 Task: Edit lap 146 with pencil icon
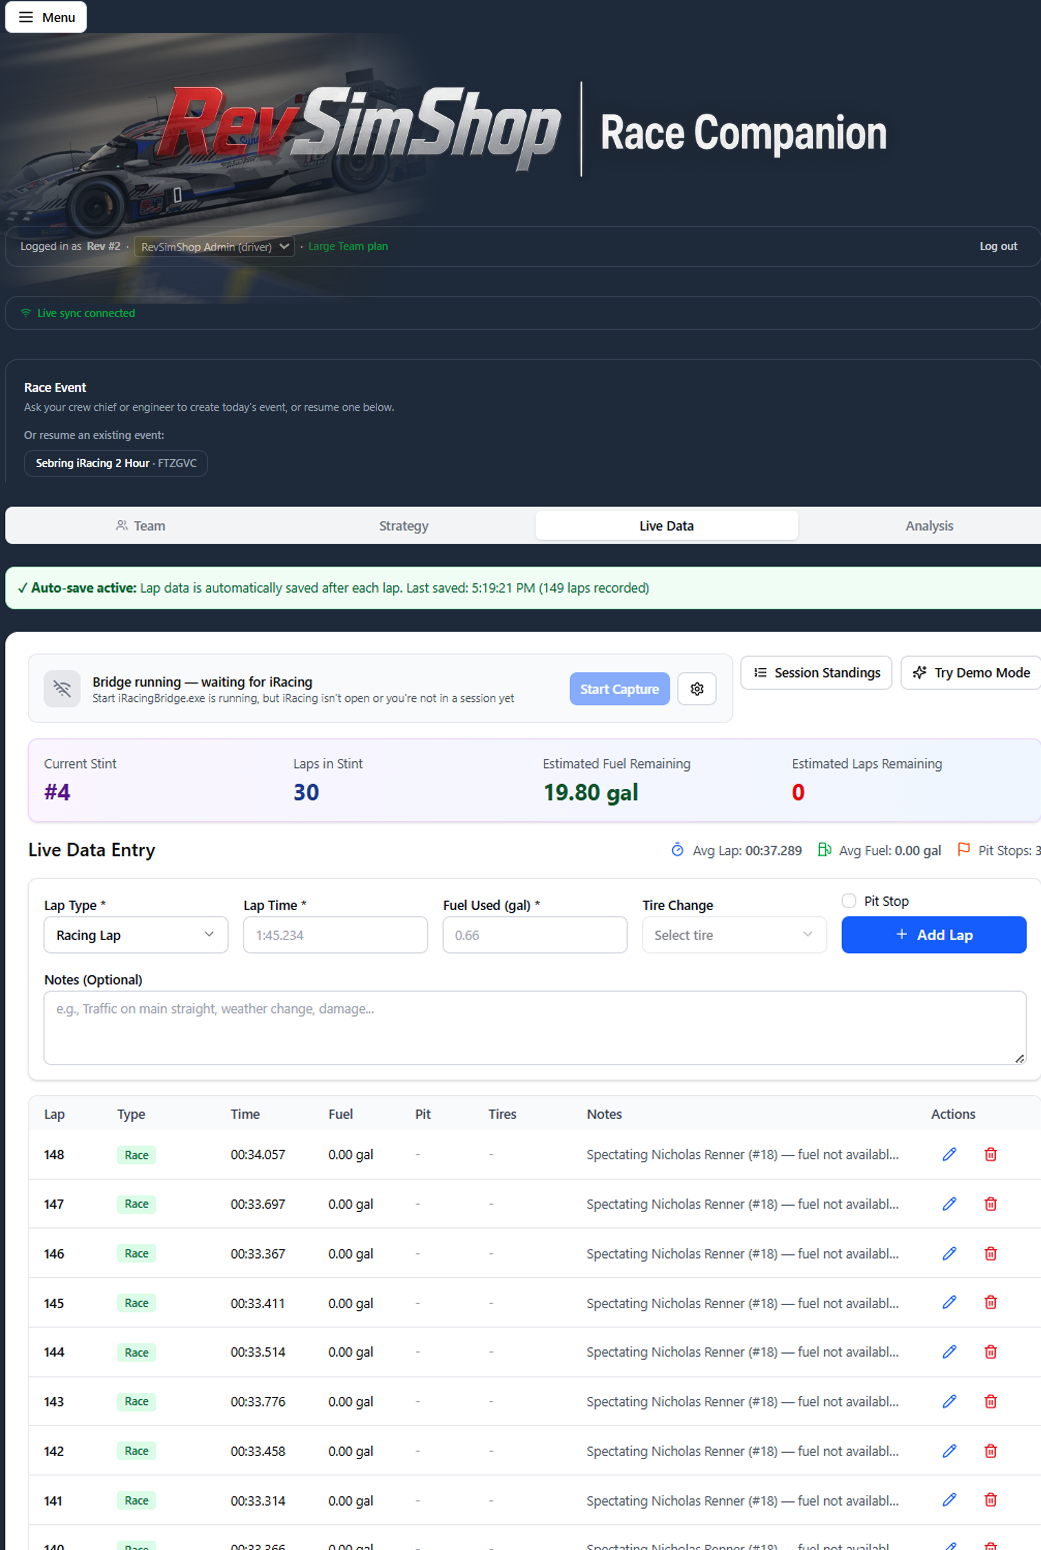pyautogui.click(x=949, y=1253)
